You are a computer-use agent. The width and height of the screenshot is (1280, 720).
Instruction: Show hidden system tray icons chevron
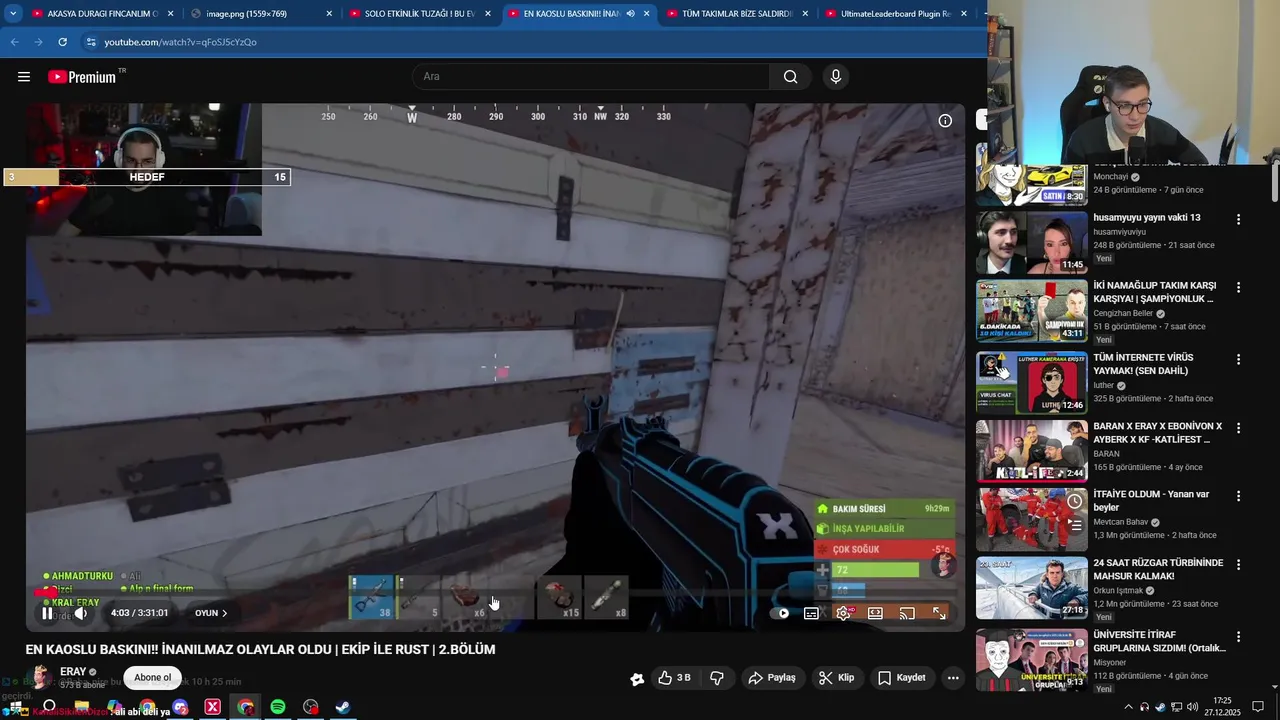pyautogui.click(x=1129, y=707)
